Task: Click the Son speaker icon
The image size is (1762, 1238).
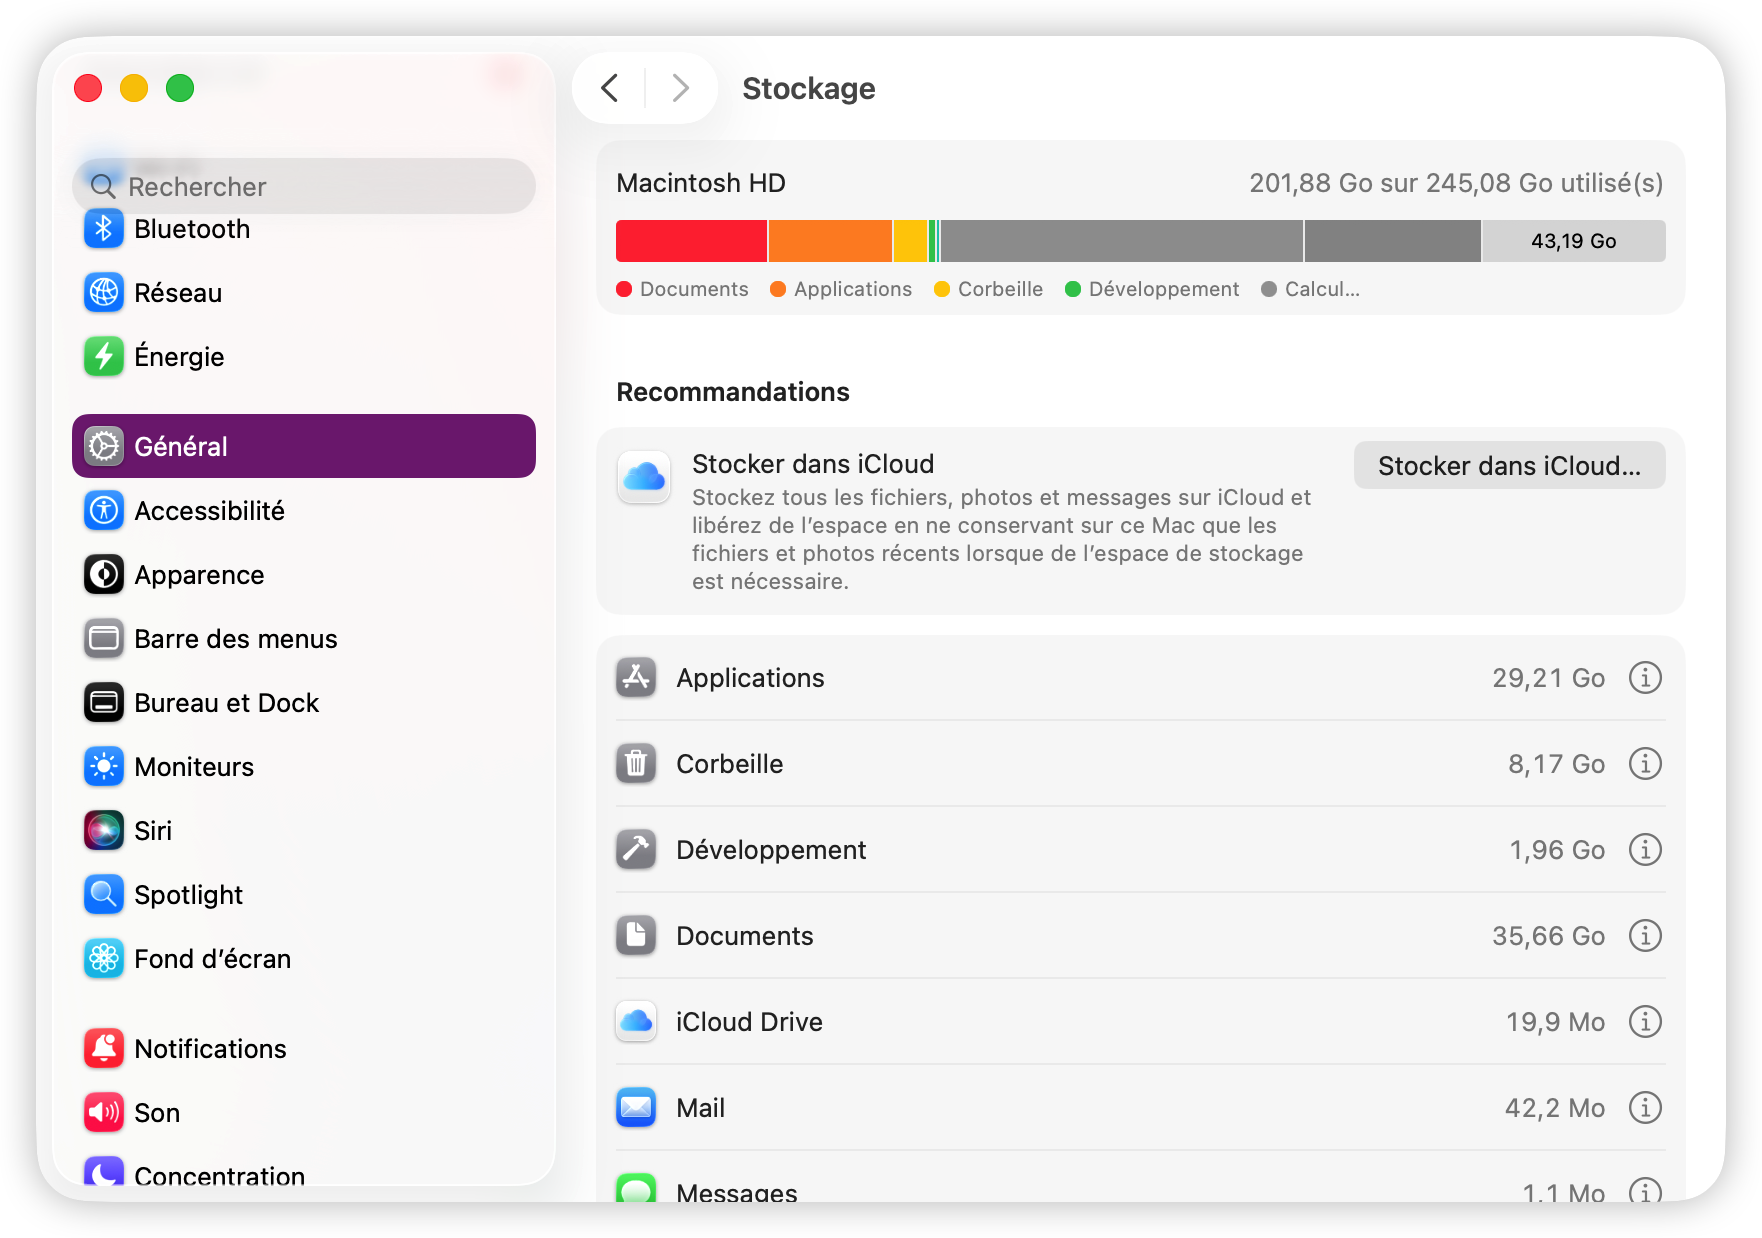Action: 104,1113
